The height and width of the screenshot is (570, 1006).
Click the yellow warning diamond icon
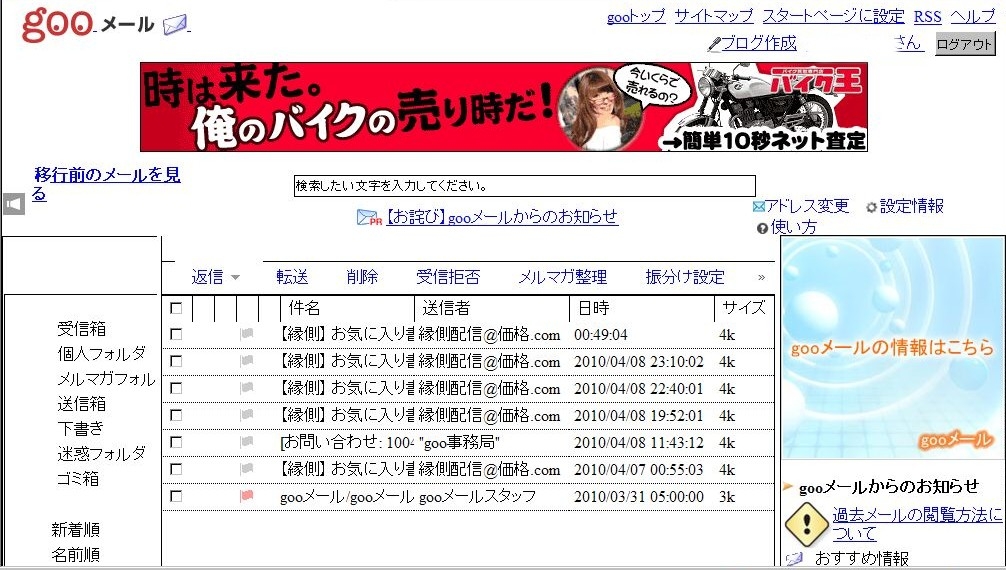click(806, 523)
